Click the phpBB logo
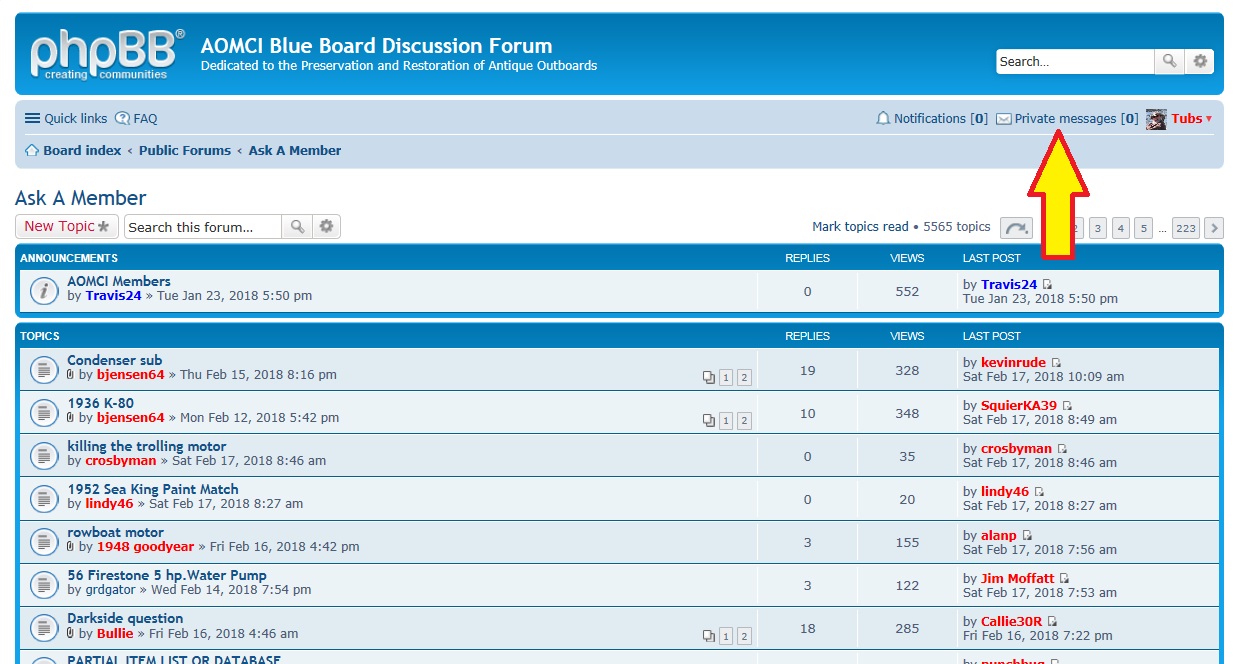The height and width of the screenshot is (664, 1240). [x=107, y=54]
